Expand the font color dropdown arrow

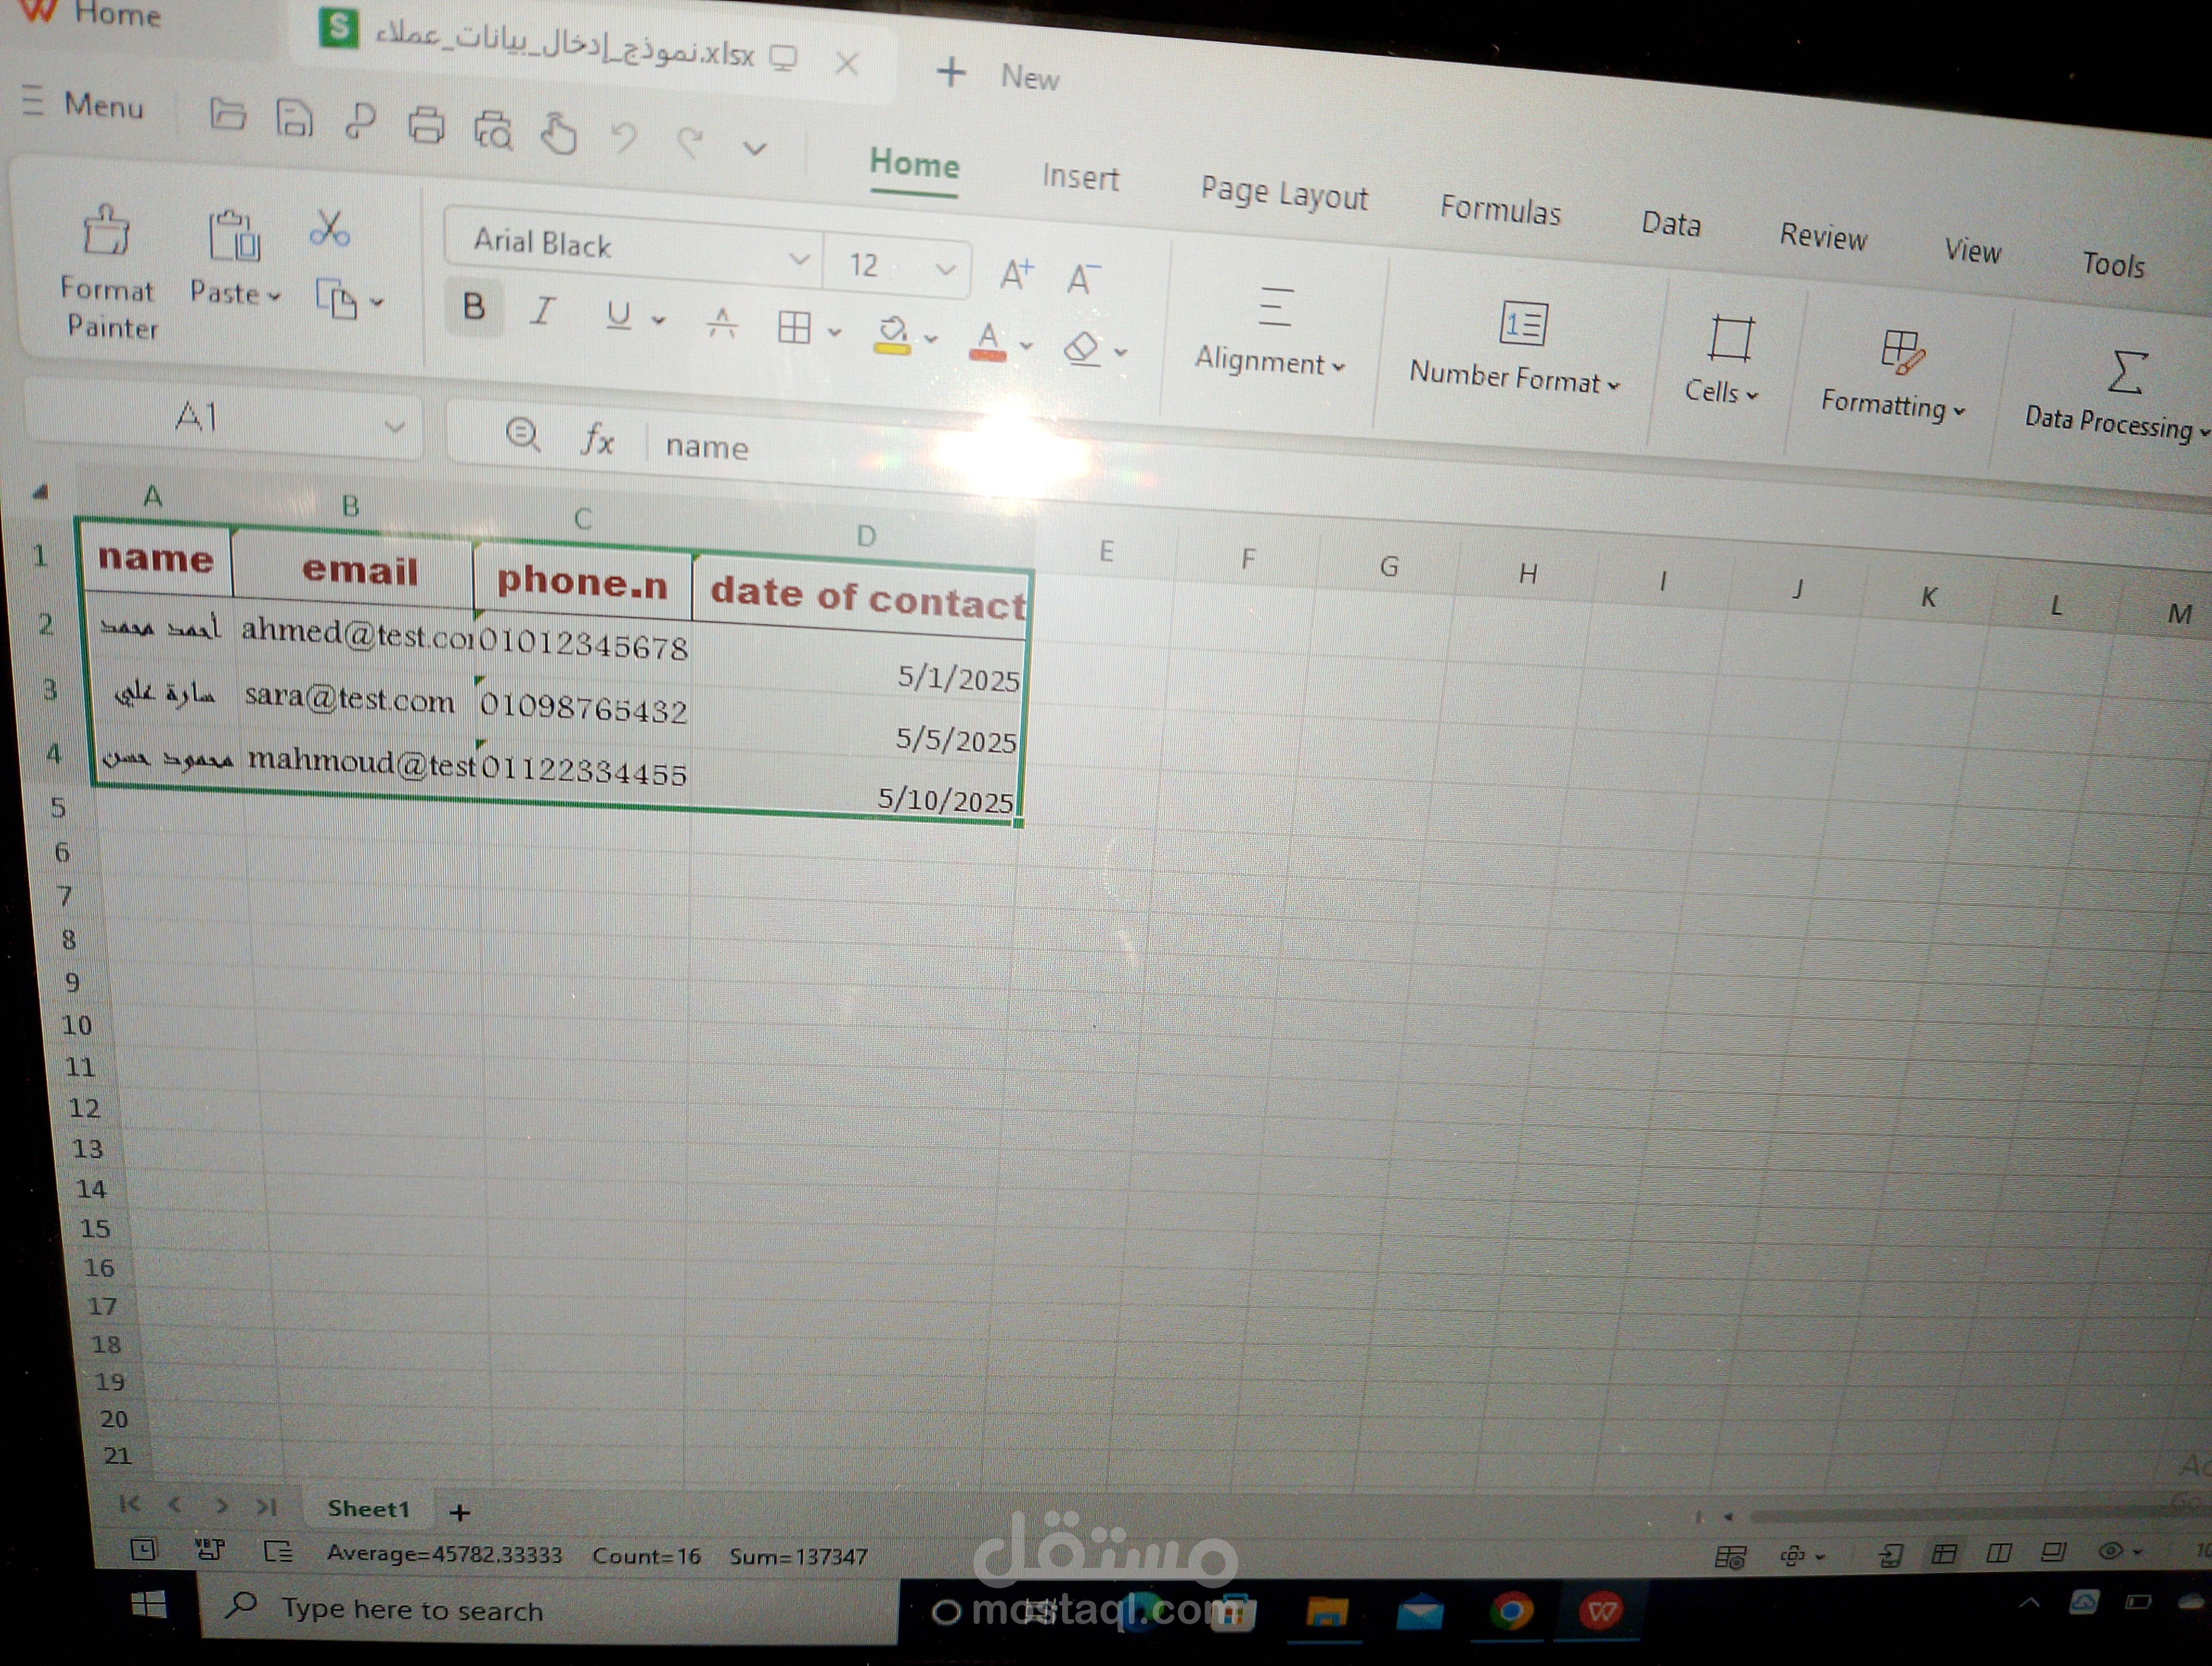point(1026,346)
